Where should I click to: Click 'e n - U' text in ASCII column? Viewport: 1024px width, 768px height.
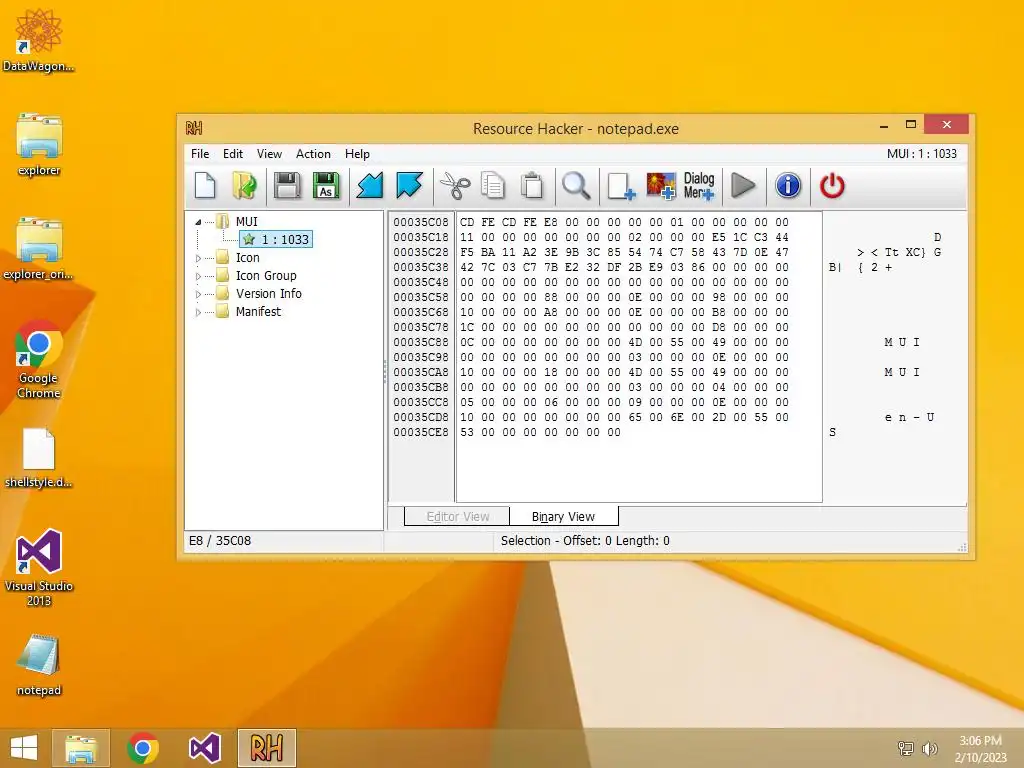pyautogui.click(x=909, y=417)
